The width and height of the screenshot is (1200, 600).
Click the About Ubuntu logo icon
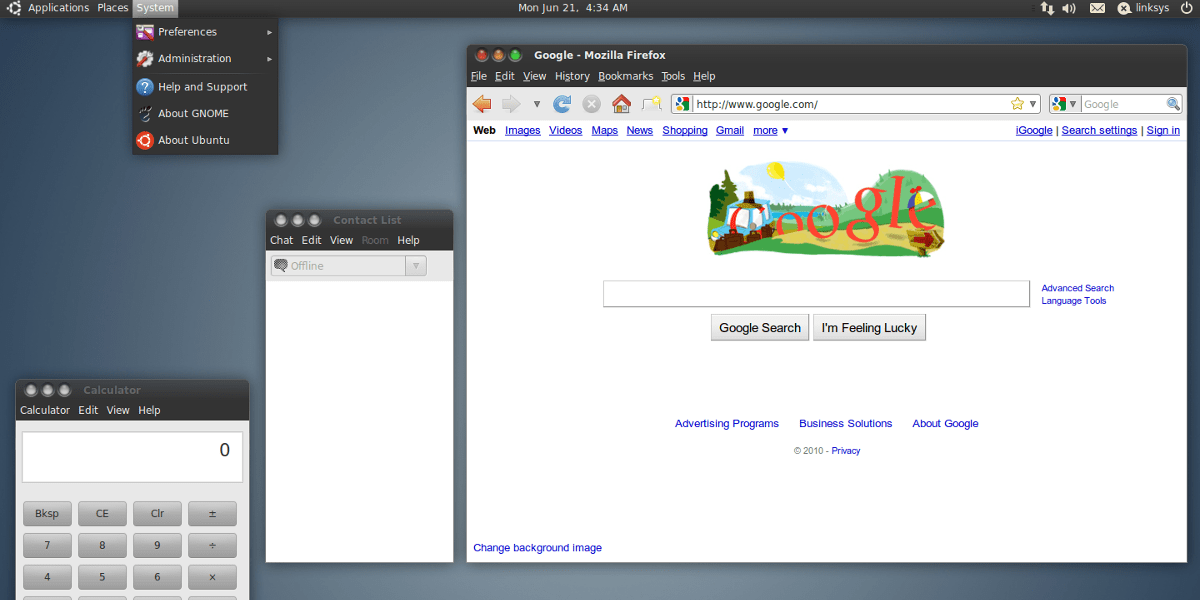tap(145, 141)
